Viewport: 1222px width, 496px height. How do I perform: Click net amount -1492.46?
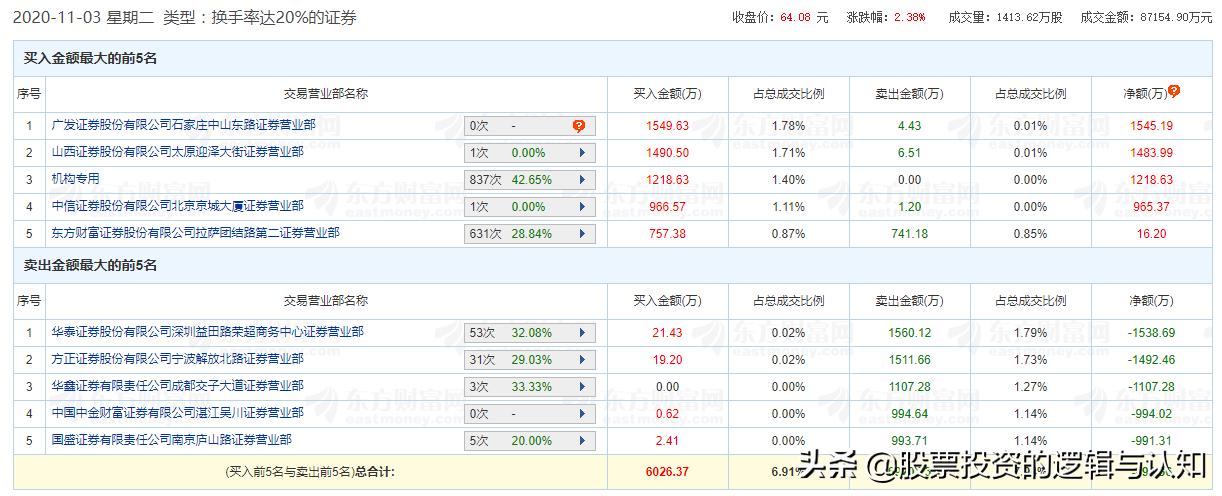(x=1152, y=360)
